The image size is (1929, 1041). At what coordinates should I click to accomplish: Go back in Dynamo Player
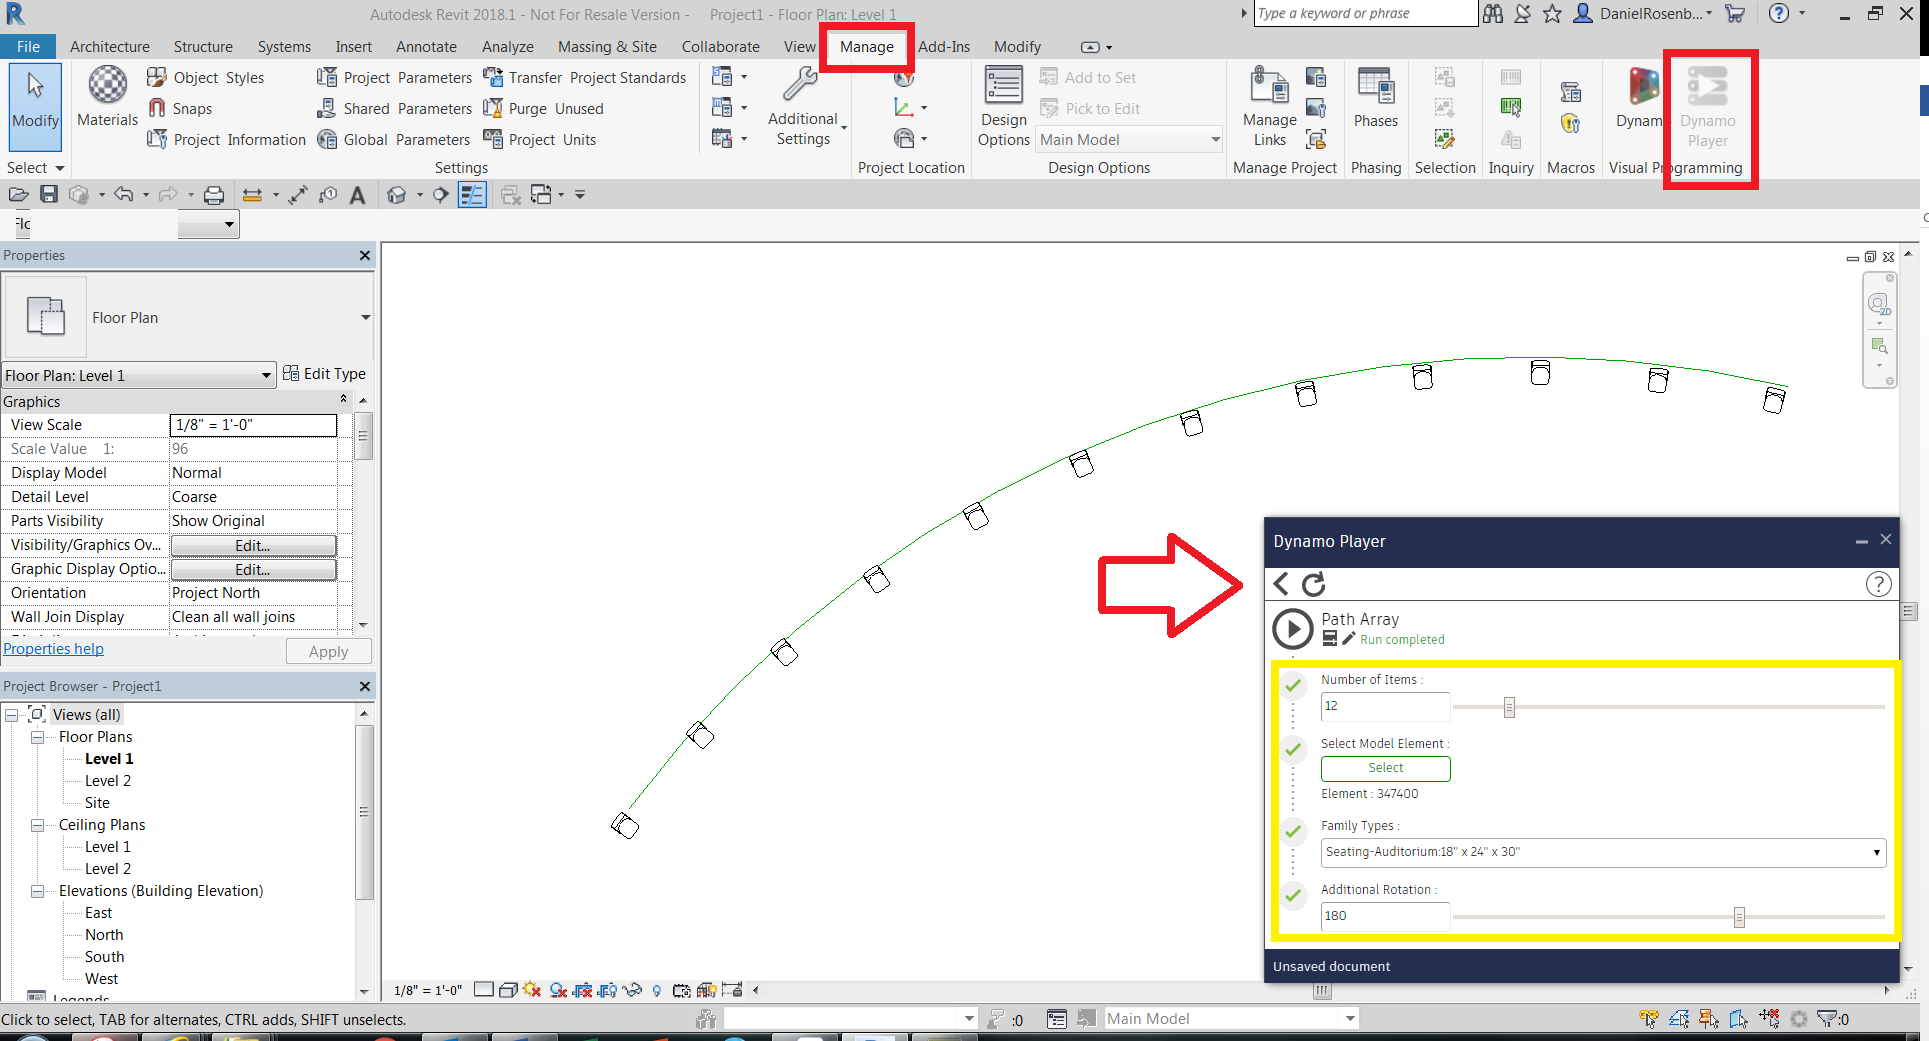[x=1281, y=584]
